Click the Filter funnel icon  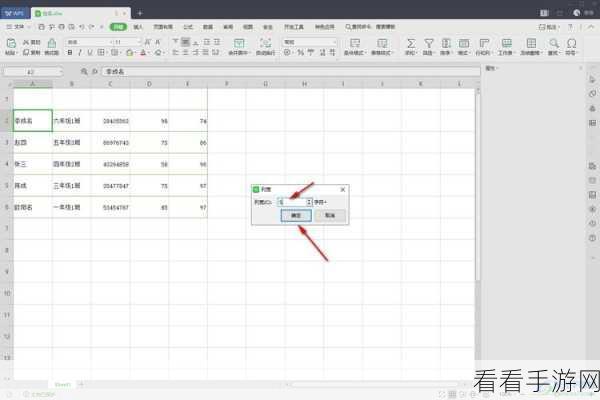(429, 43)
